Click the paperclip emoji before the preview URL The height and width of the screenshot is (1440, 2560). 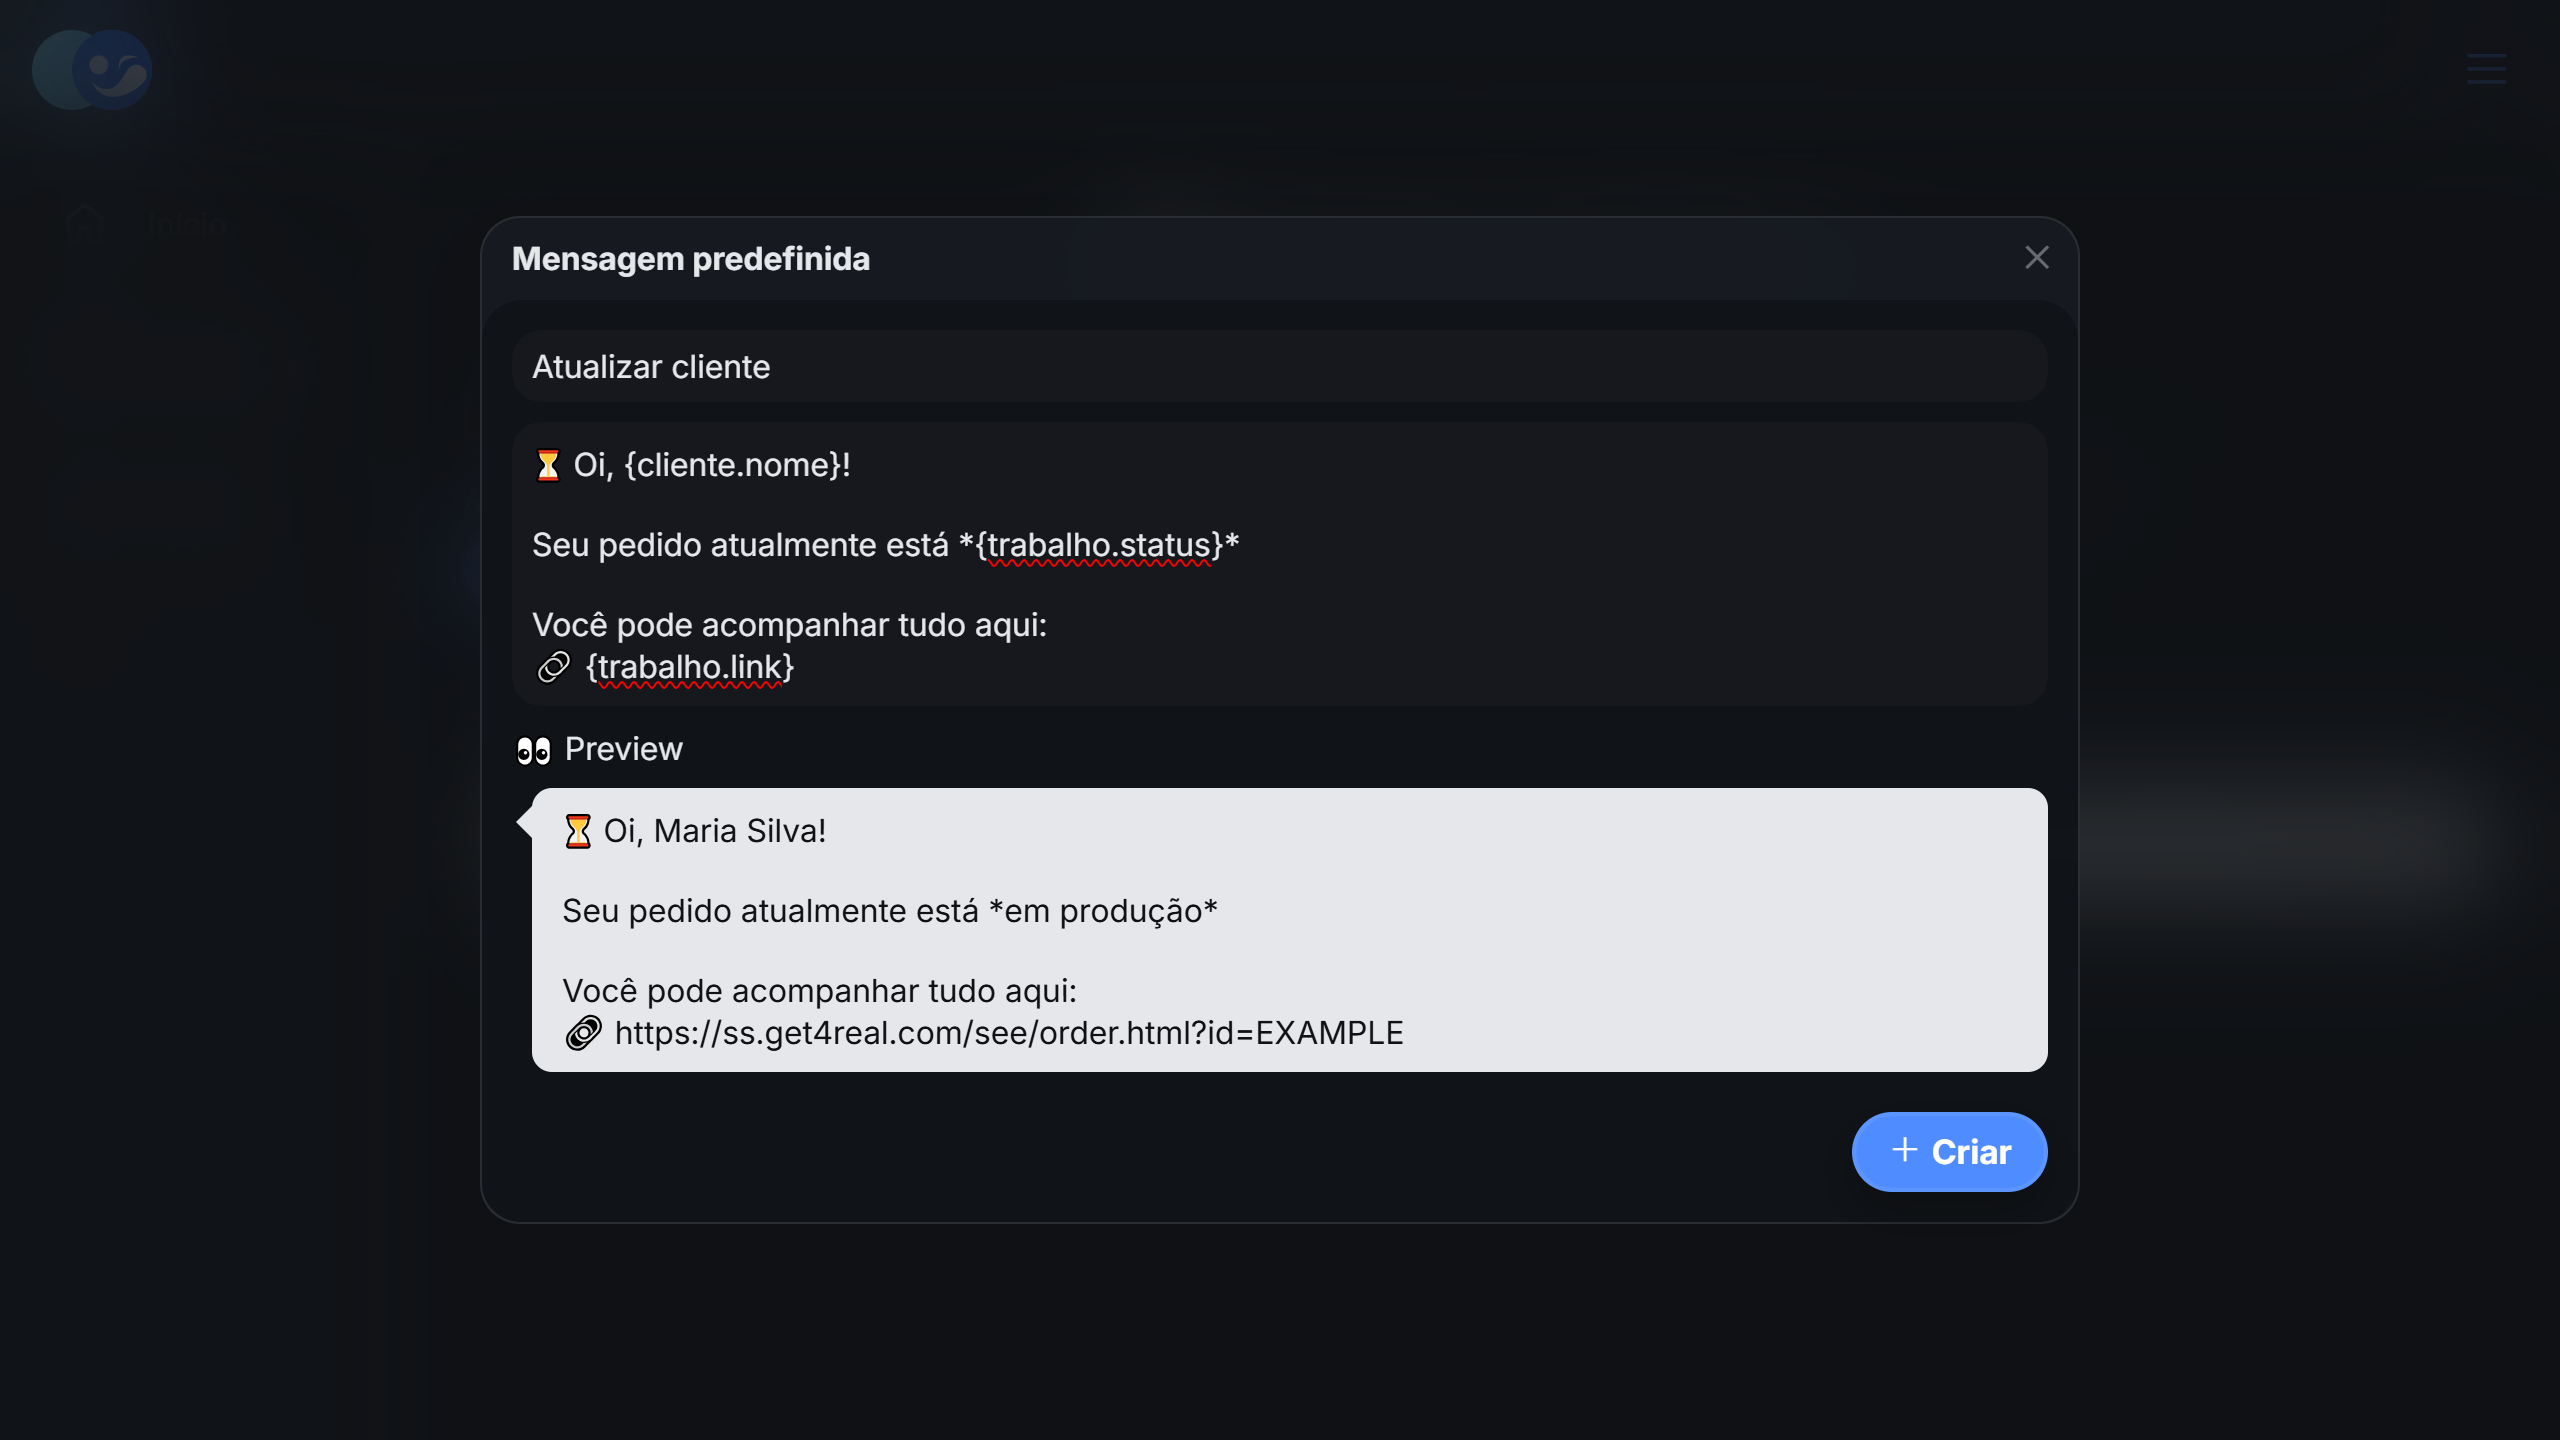click(584, 1033)
